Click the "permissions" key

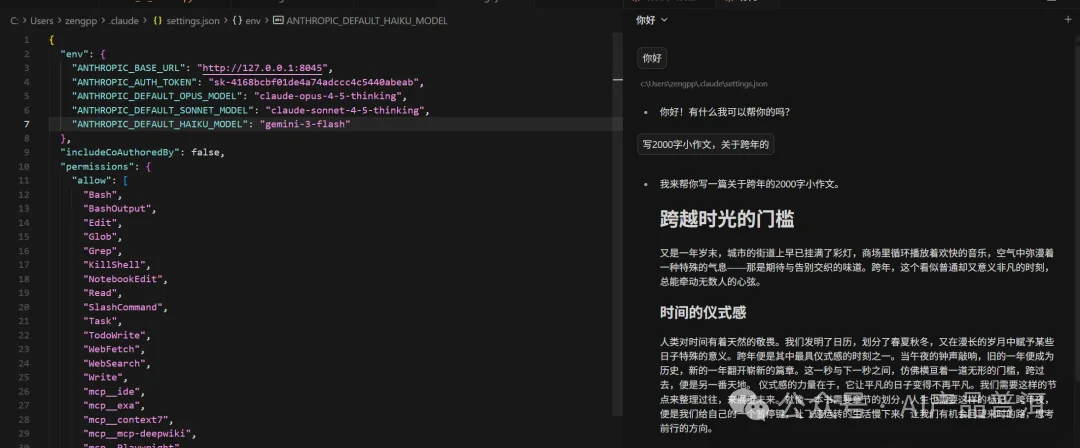[96, 166]
